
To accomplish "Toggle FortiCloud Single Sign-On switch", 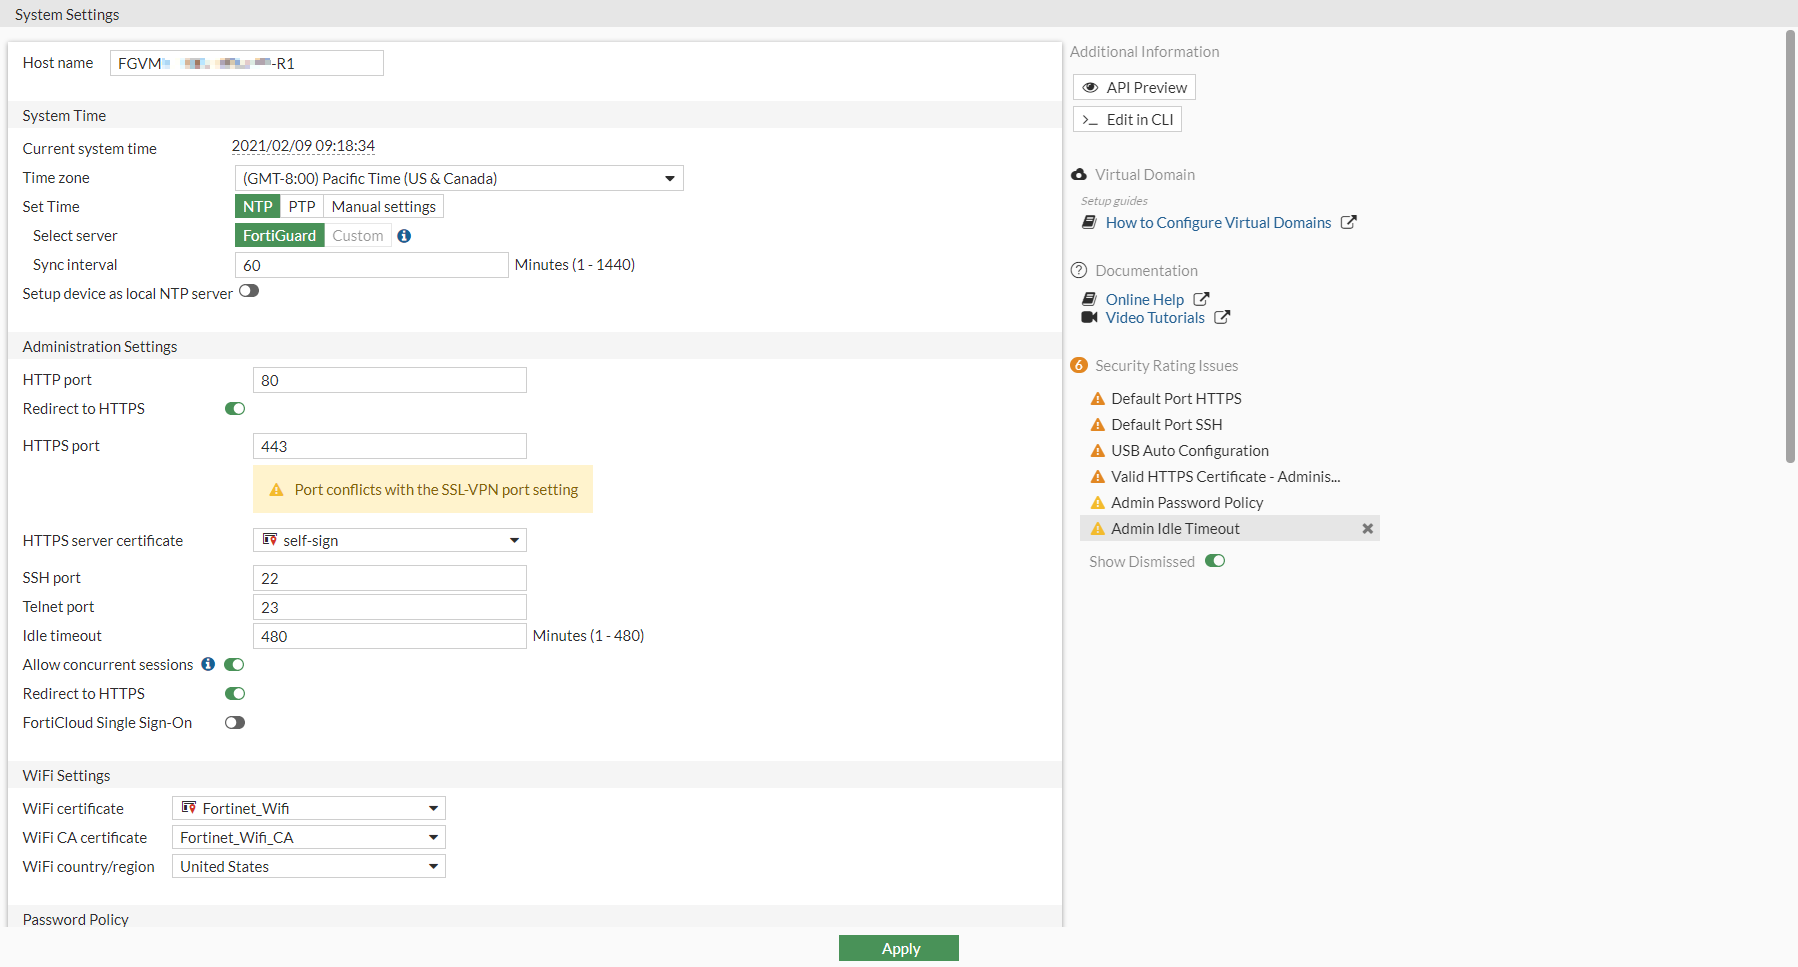I will [x=235, y=723].
